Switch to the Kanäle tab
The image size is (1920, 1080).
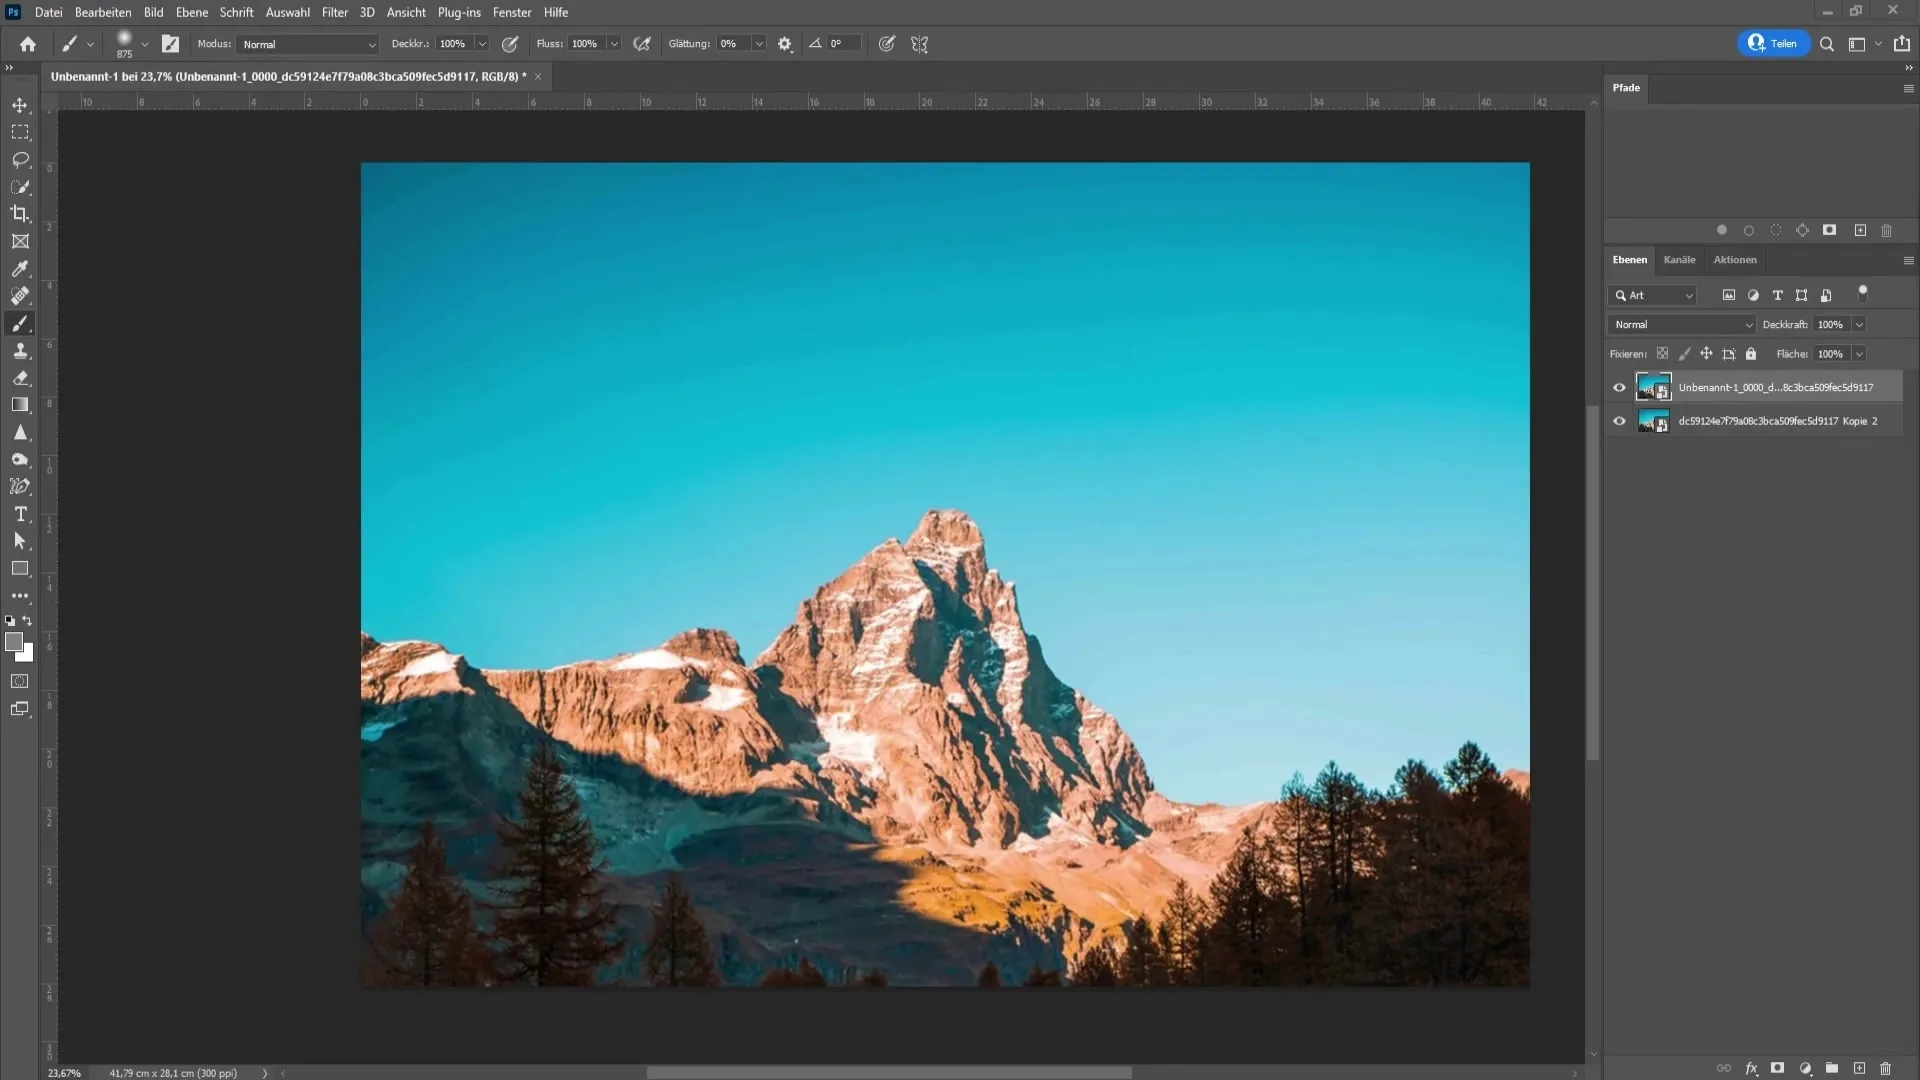pos(1679,260)
